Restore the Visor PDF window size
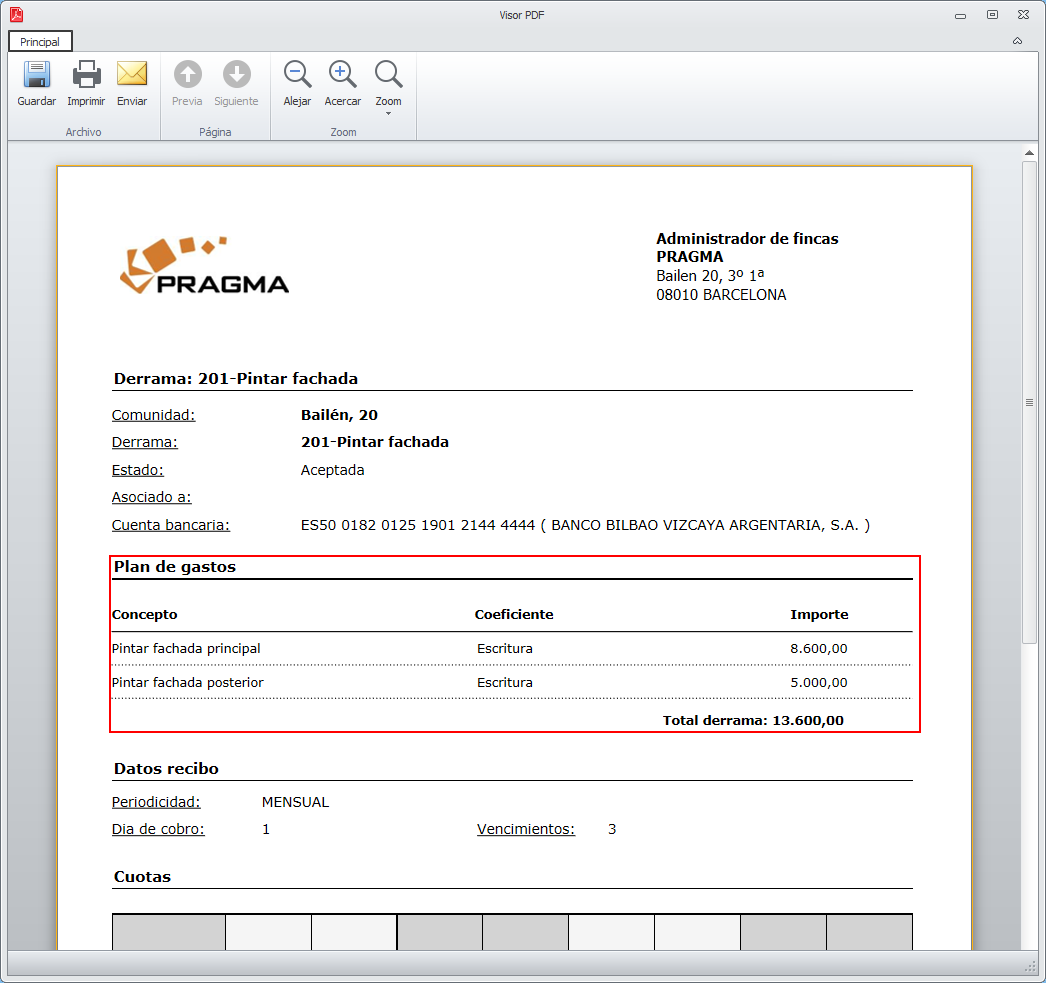 coord(992,15)
